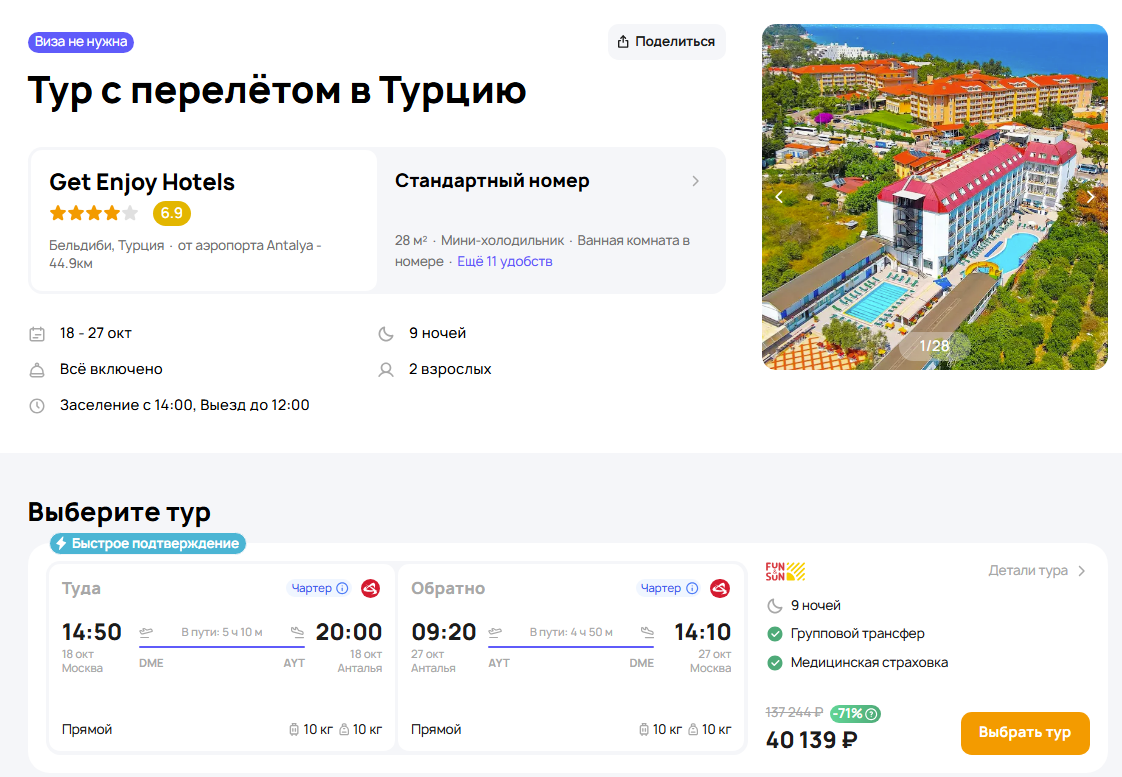Click the info icon on return Чартер badge
Viewport: 1122px width, 777px height.
coord(691,588)
